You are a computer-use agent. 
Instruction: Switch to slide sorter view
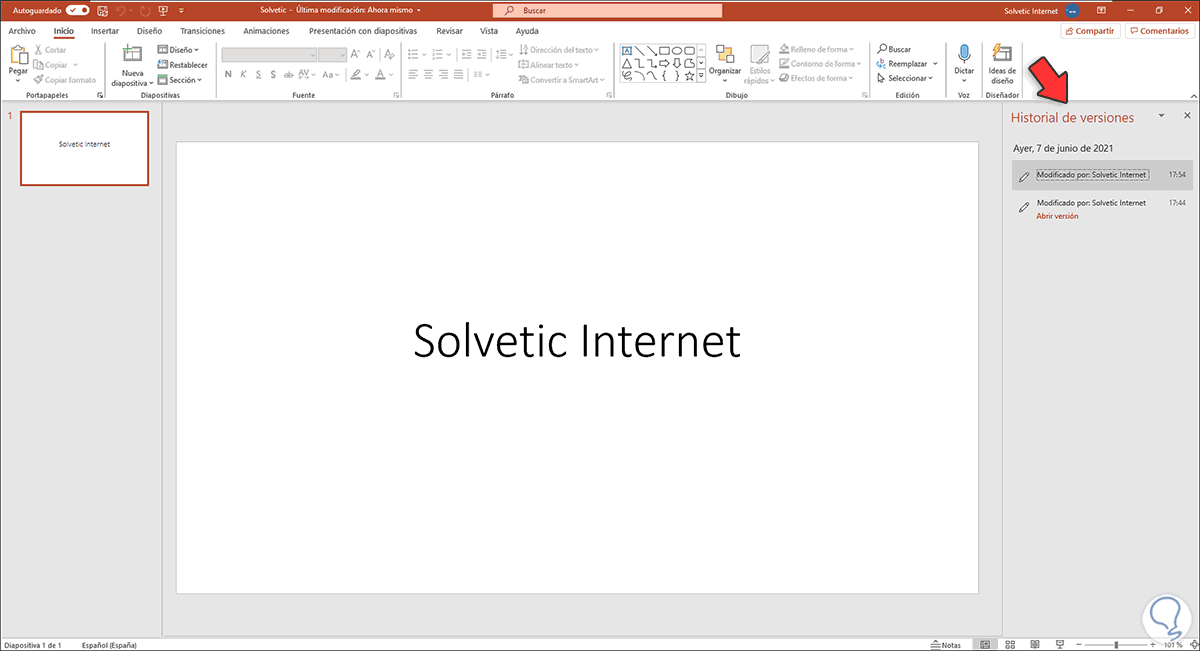[x=1008, y=645]
